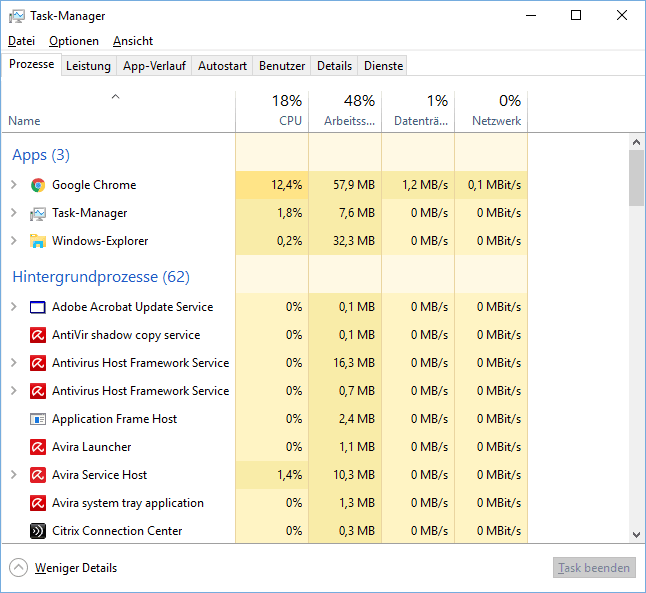Click Chrome's 12,4% CPU value
Image resolution: width=646 pixels, height=593 pixels.
tap(287, 185)
